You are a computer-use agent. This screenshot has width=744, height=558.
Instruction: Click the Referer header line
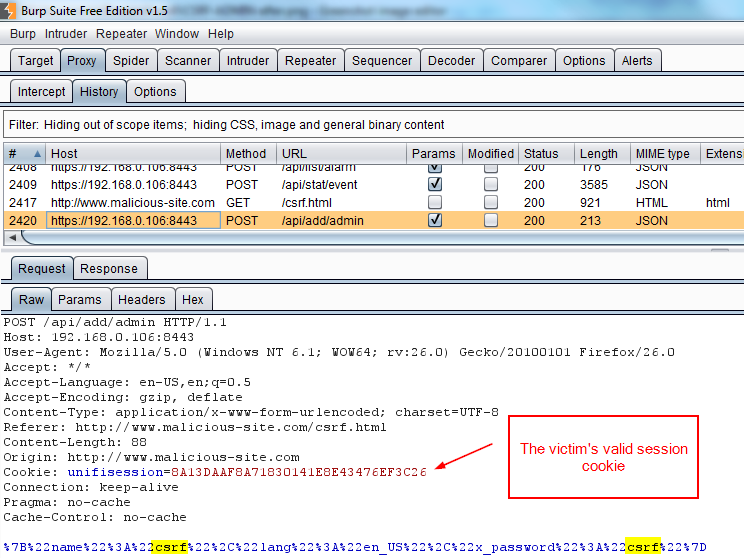[195, 427]
